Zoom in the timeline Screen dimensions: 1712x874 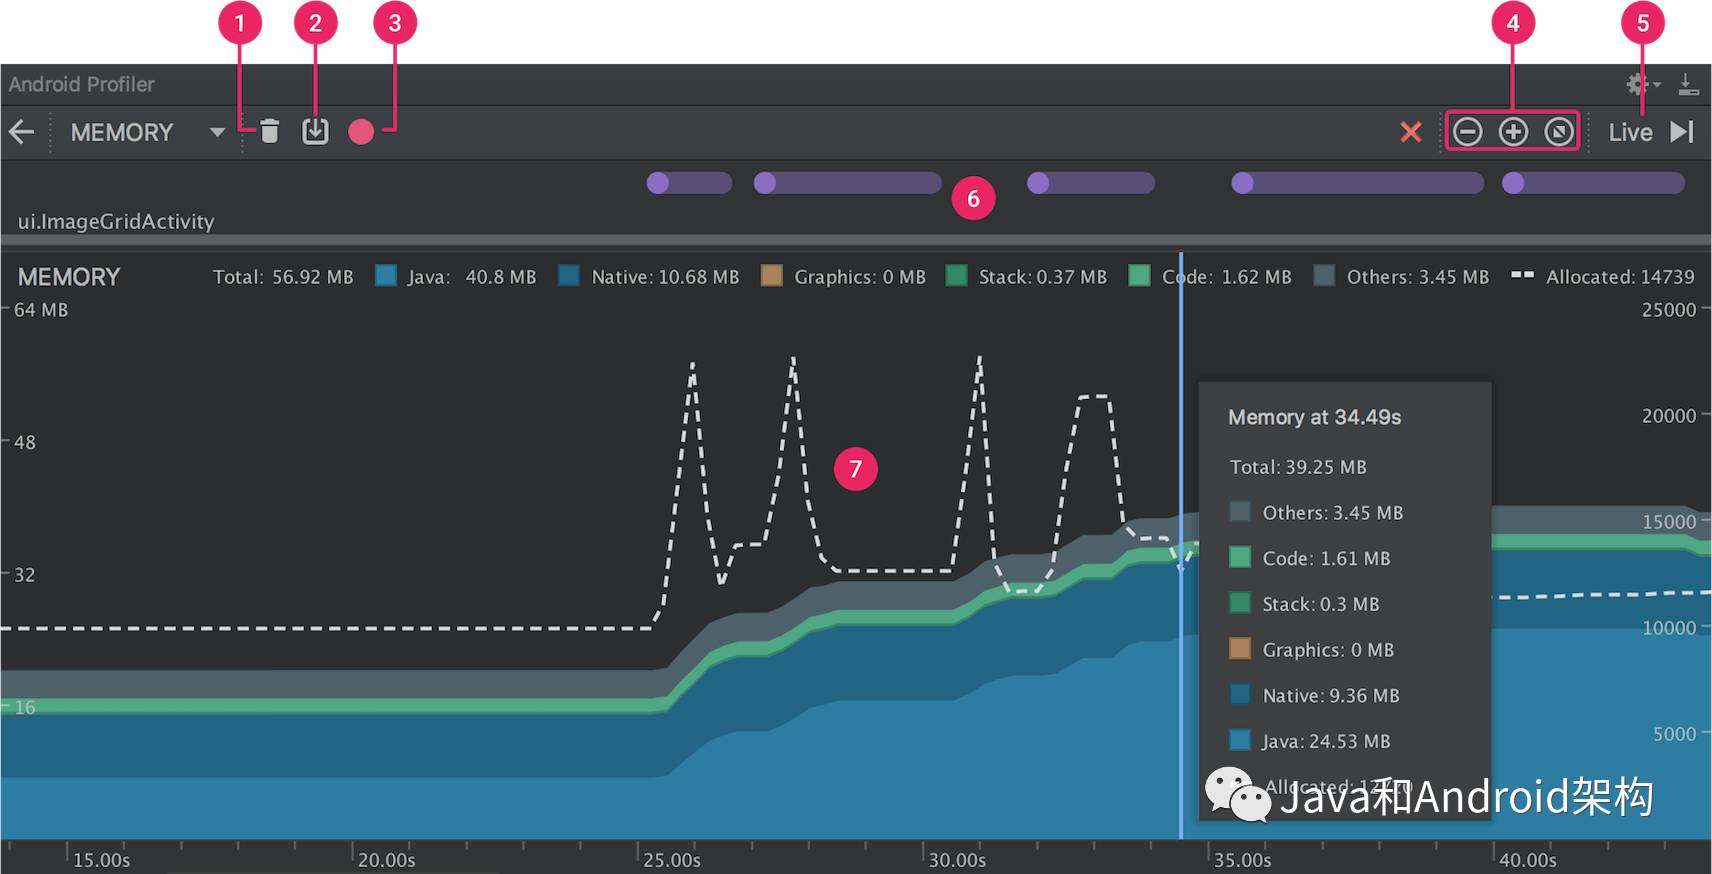coord(1513,132)
